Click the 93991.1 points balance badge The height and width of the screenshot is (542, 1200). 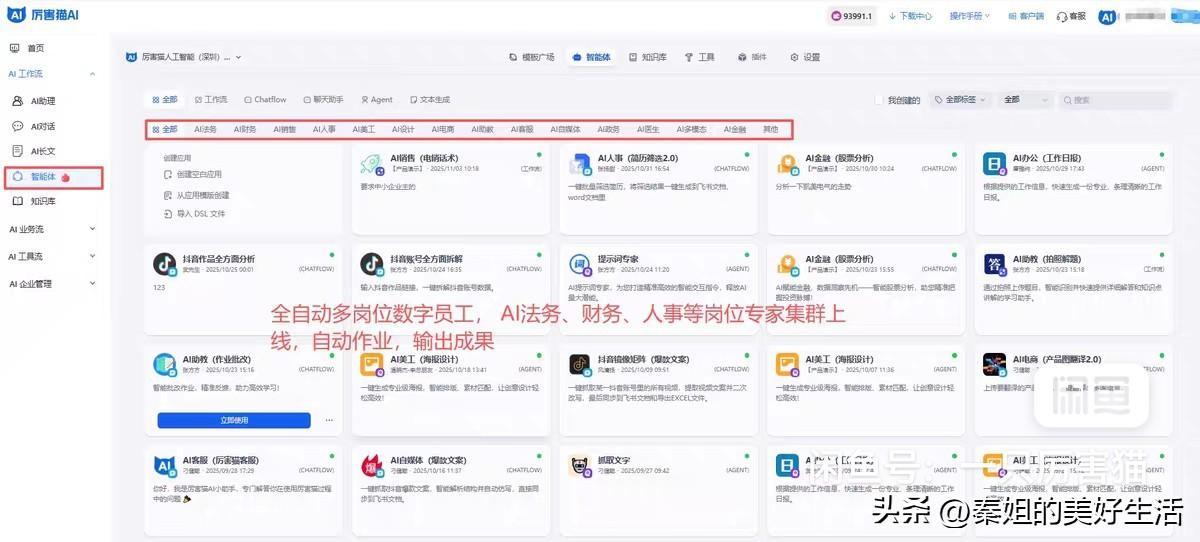coord(852,16)
